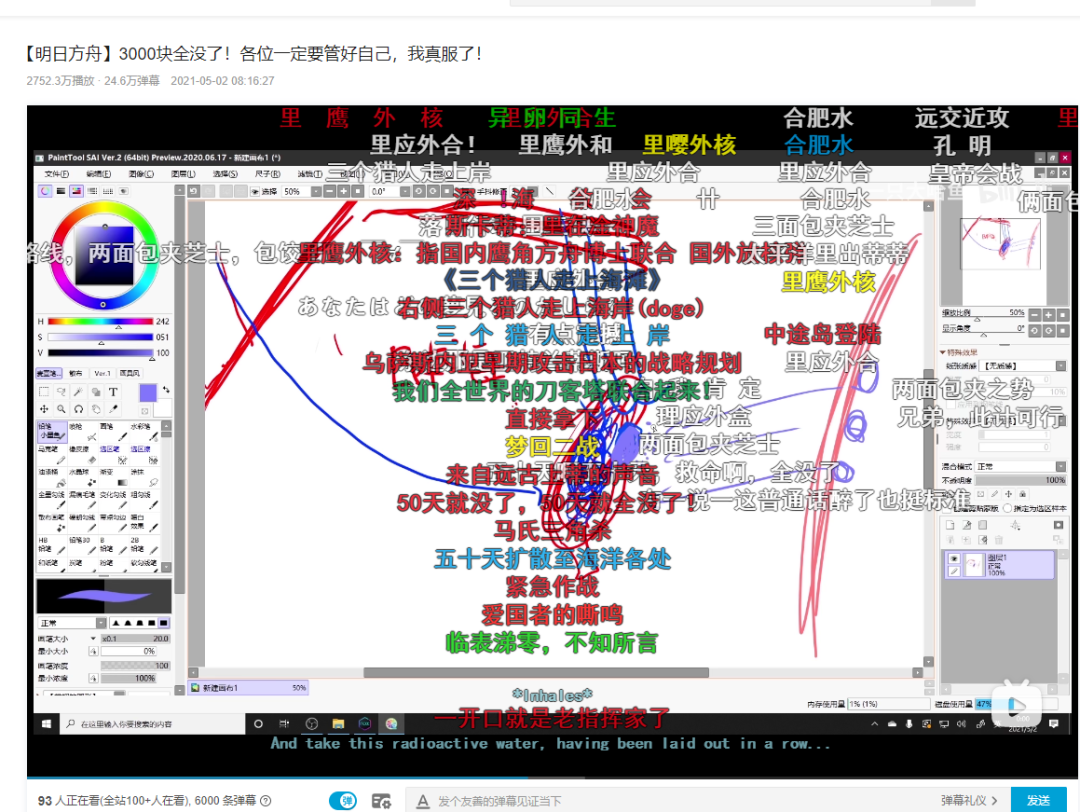Open the 文件(F) menu
This screenshot has height=812, width=1080.
(x=56, y=174)
